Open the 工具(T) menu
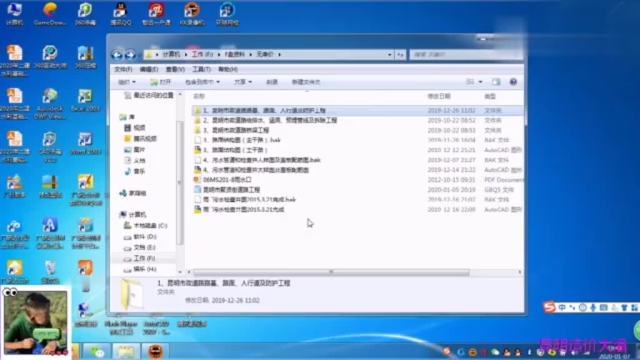 coord(201,69)
